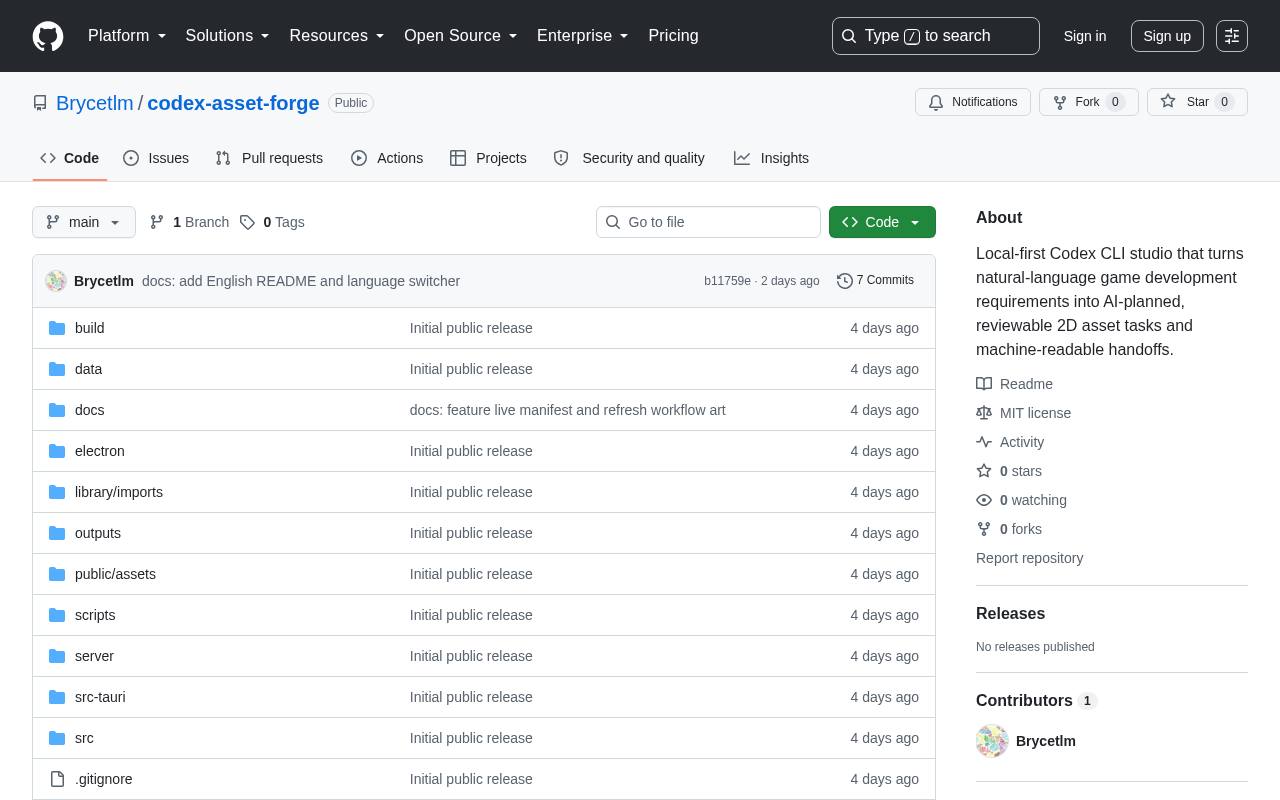
Task: Open the src-tauri folder name
Action: click(x=100, y=697)
